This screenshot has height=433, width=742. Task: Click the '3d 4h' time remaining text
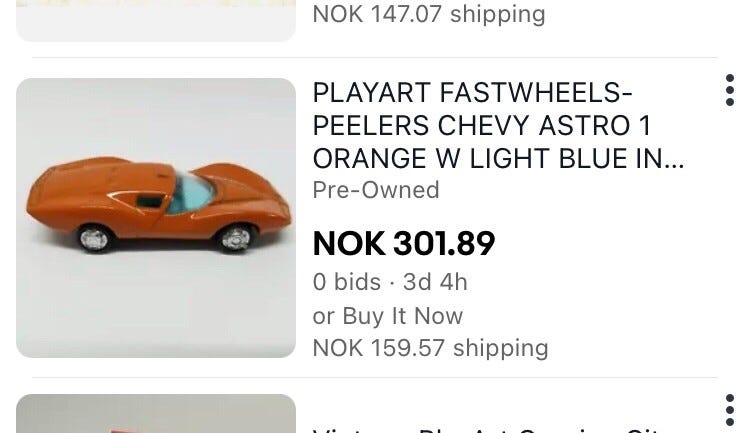pos(435,282)
